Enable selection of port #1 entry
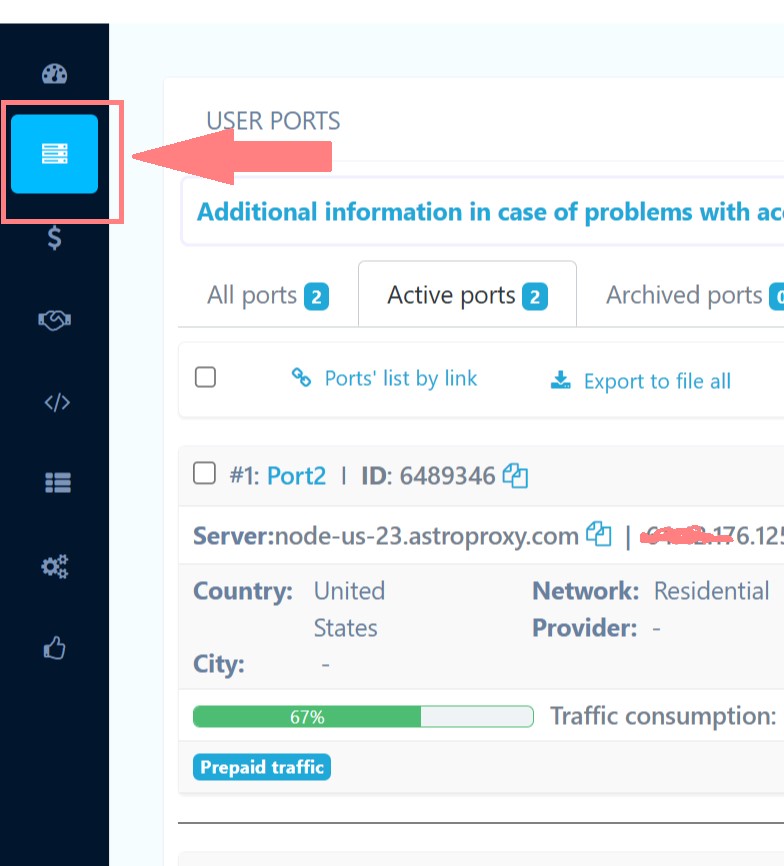The height and width of the screenshot is (866, 784). (x=204, y=474)
